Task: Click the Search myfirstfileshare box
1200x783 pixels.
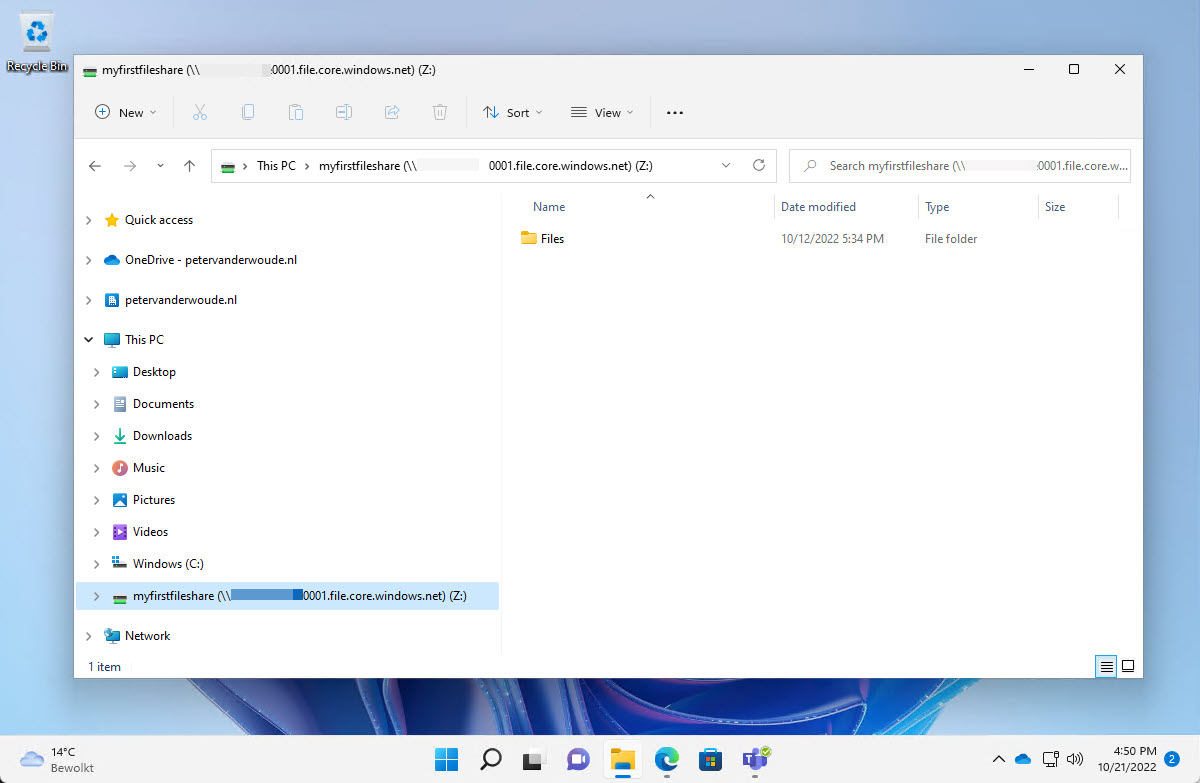Action: point(960,166)
